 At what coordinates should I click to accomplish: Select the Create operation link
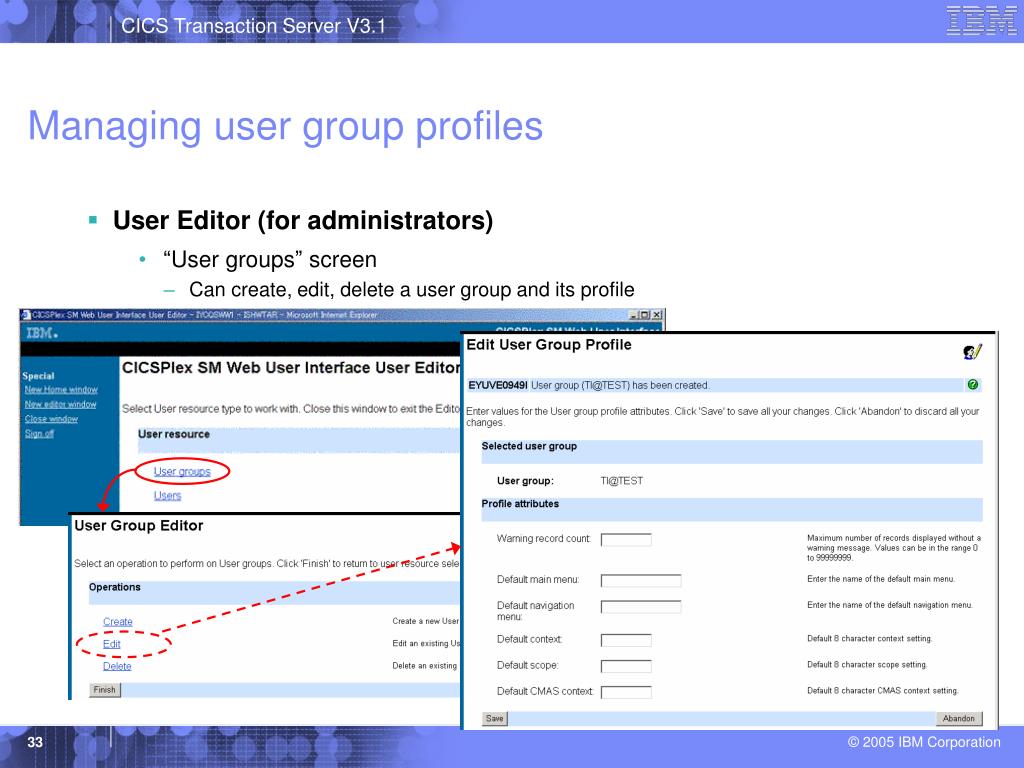[118, 622]
